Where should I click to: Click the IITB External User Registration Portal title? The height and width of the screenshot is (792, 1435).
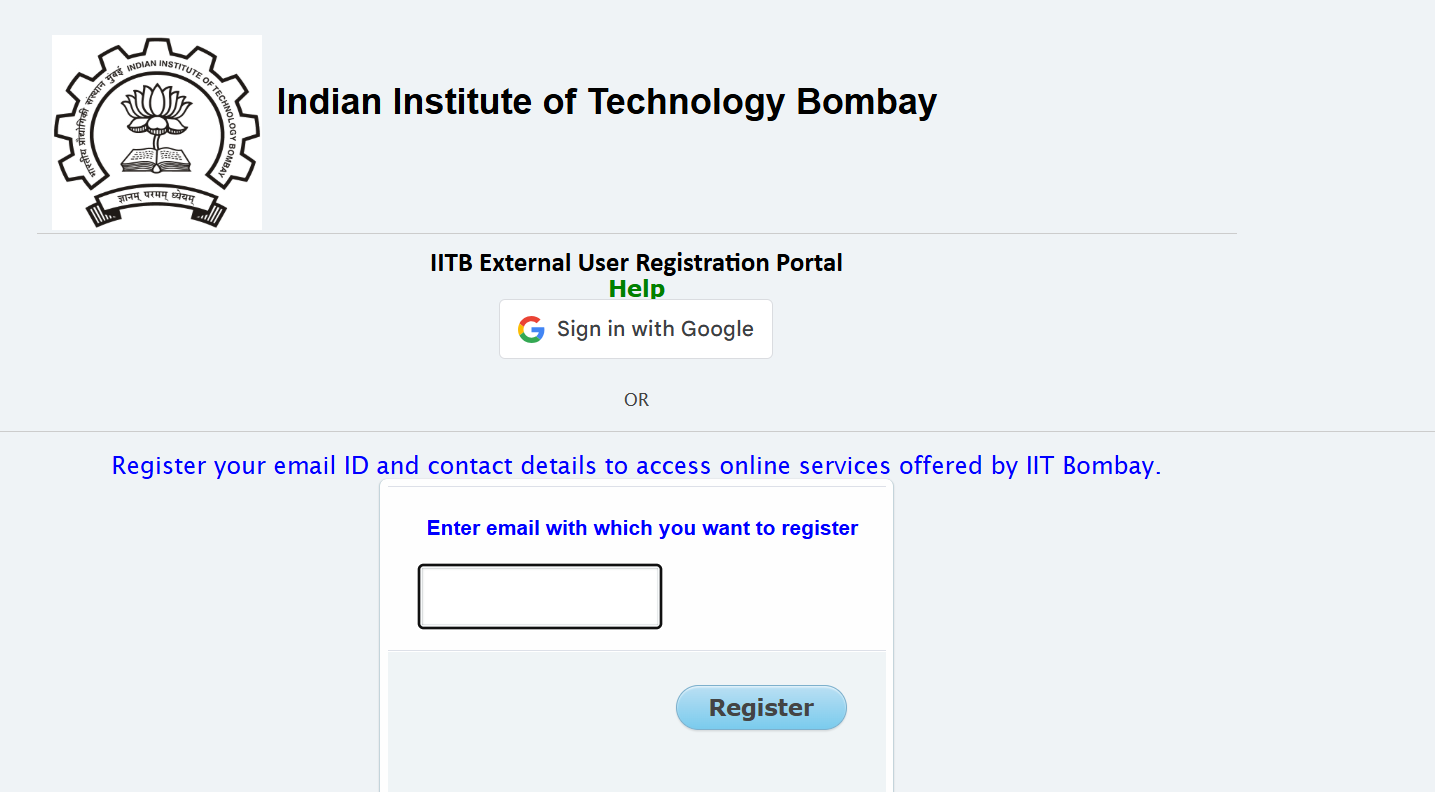pos(636,263)
